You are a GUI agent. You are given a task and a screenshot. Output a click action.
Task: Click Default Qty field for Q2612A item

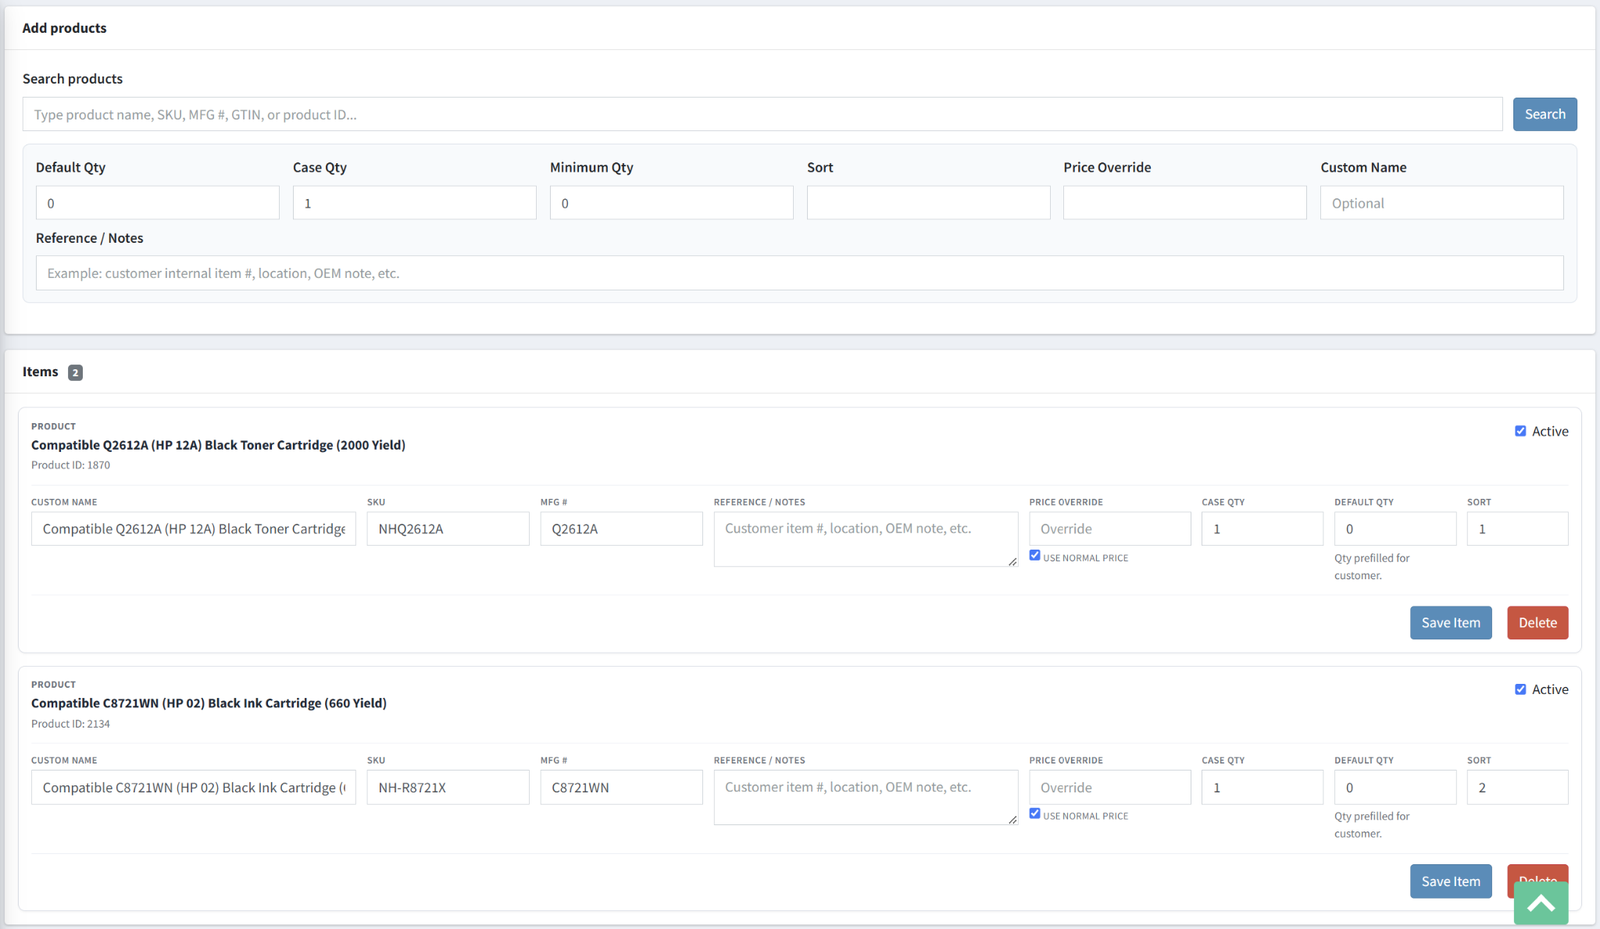click(x=1395, y=529)
